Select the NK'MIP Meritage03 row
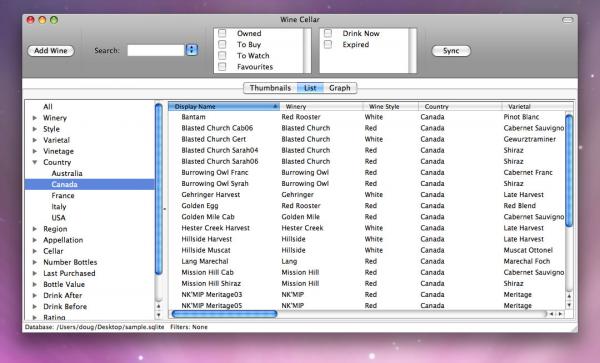 click(x=367, y=294)
